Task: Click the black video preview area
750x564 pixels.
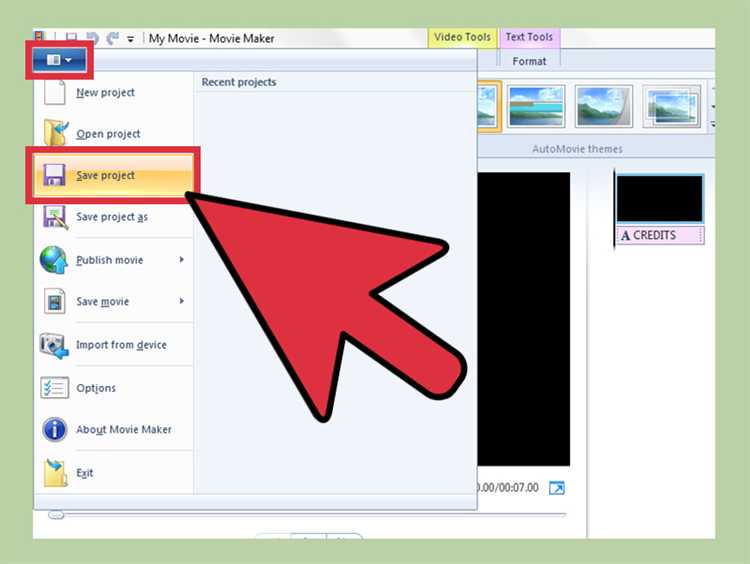Action: click(524, 319)
